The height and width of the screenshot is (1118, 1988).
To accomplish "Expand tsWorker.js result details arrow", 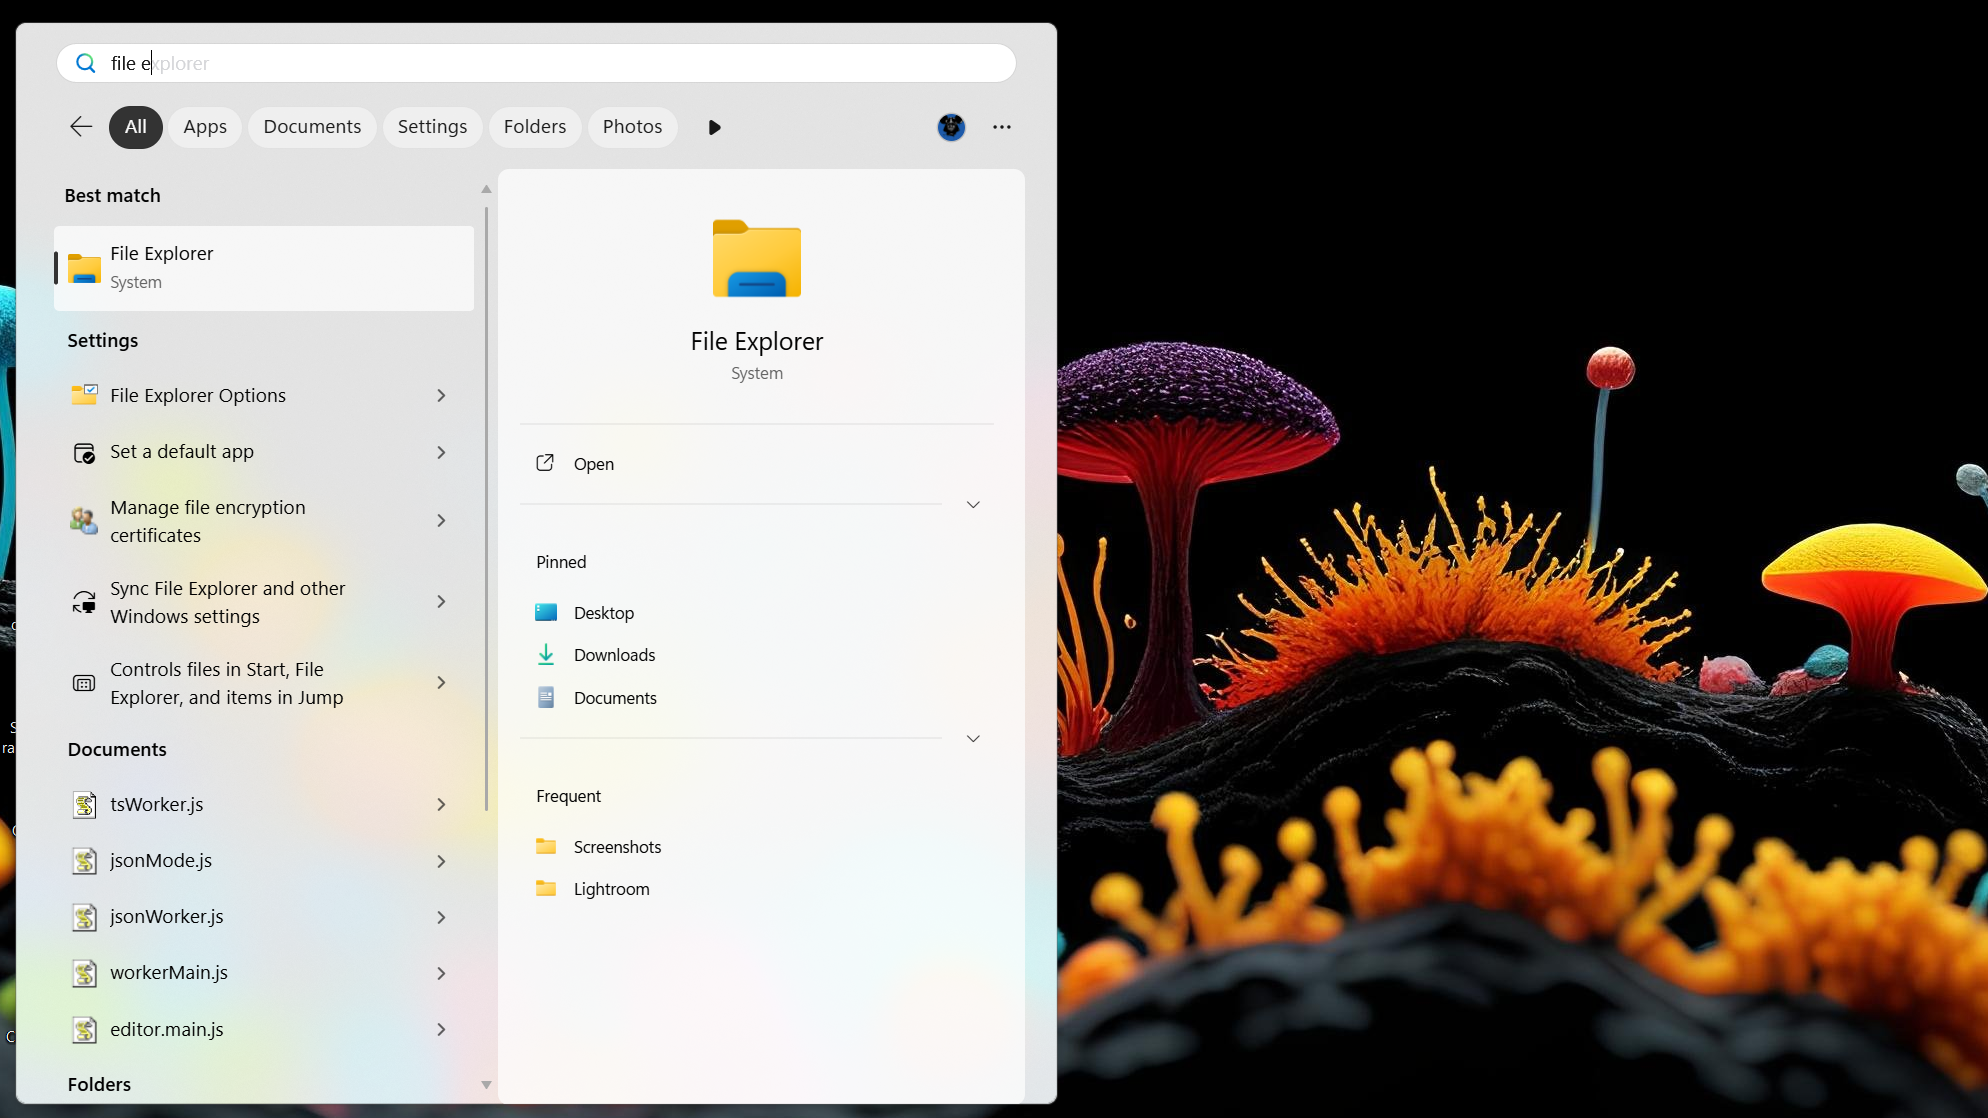I will (441, 805).
